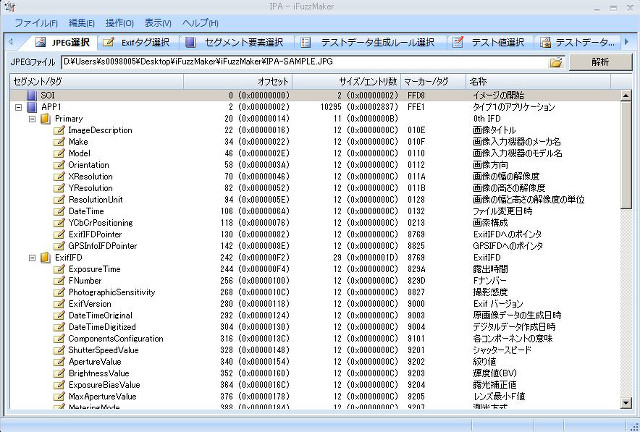640x432 pixels.
Task: Click the iFuzzMaker application icon in title bar
Action: point(9,7)
